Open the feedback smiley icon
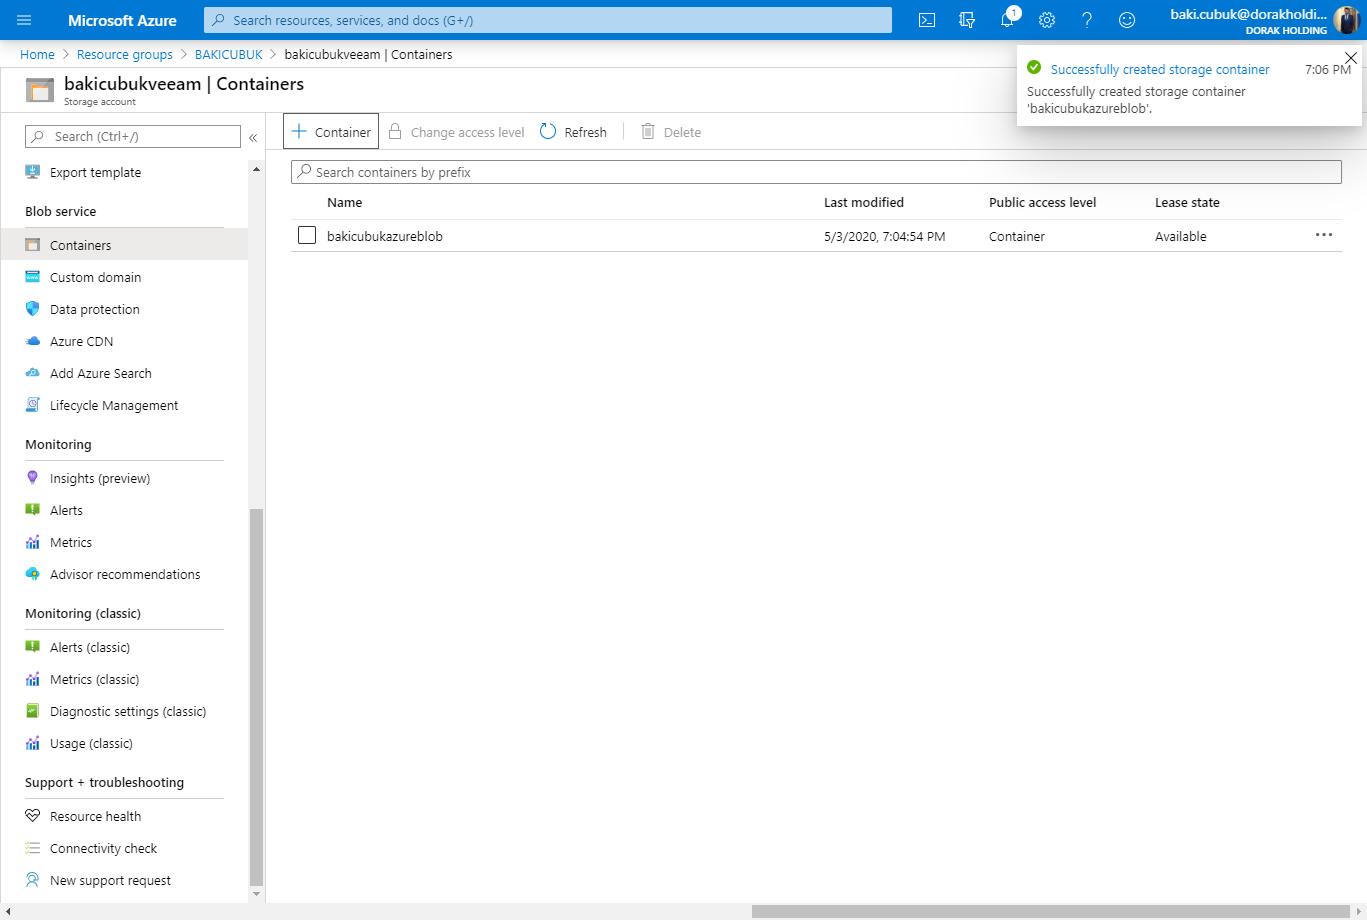The width and height of the screenshot is (1367, 920). 1127,20
